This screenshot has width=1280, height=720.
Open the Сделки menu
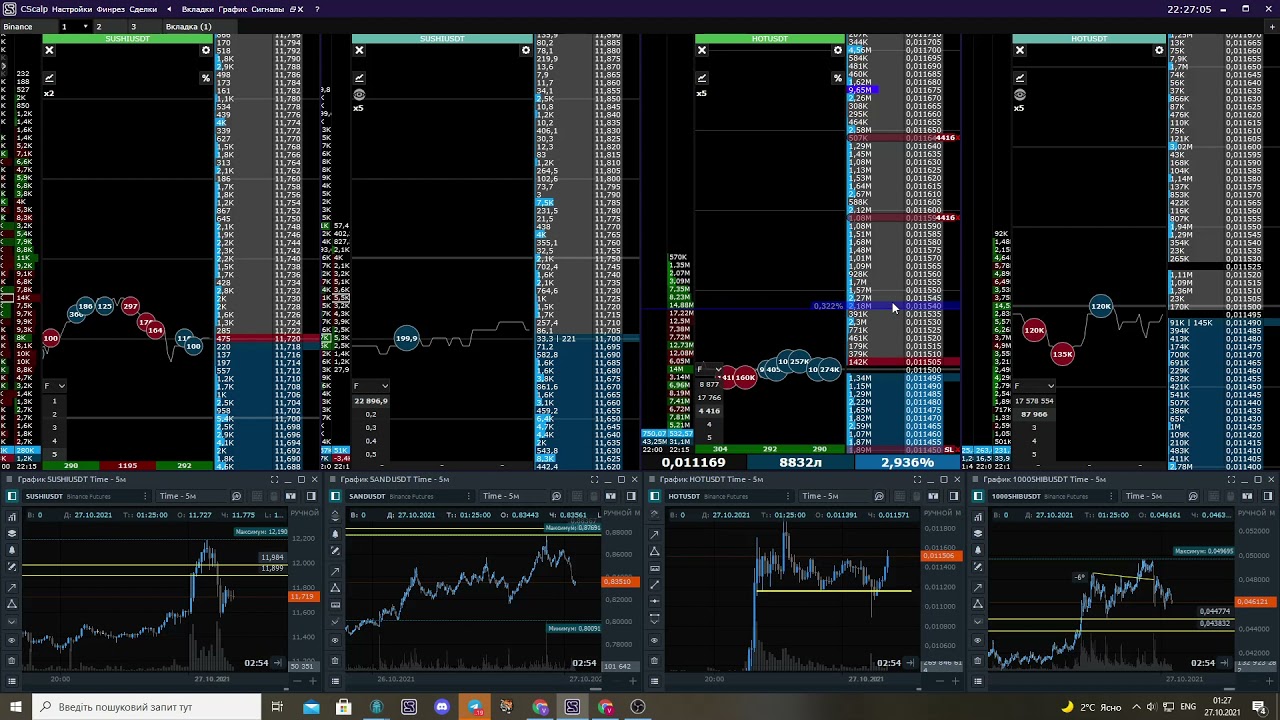(143, 9)
